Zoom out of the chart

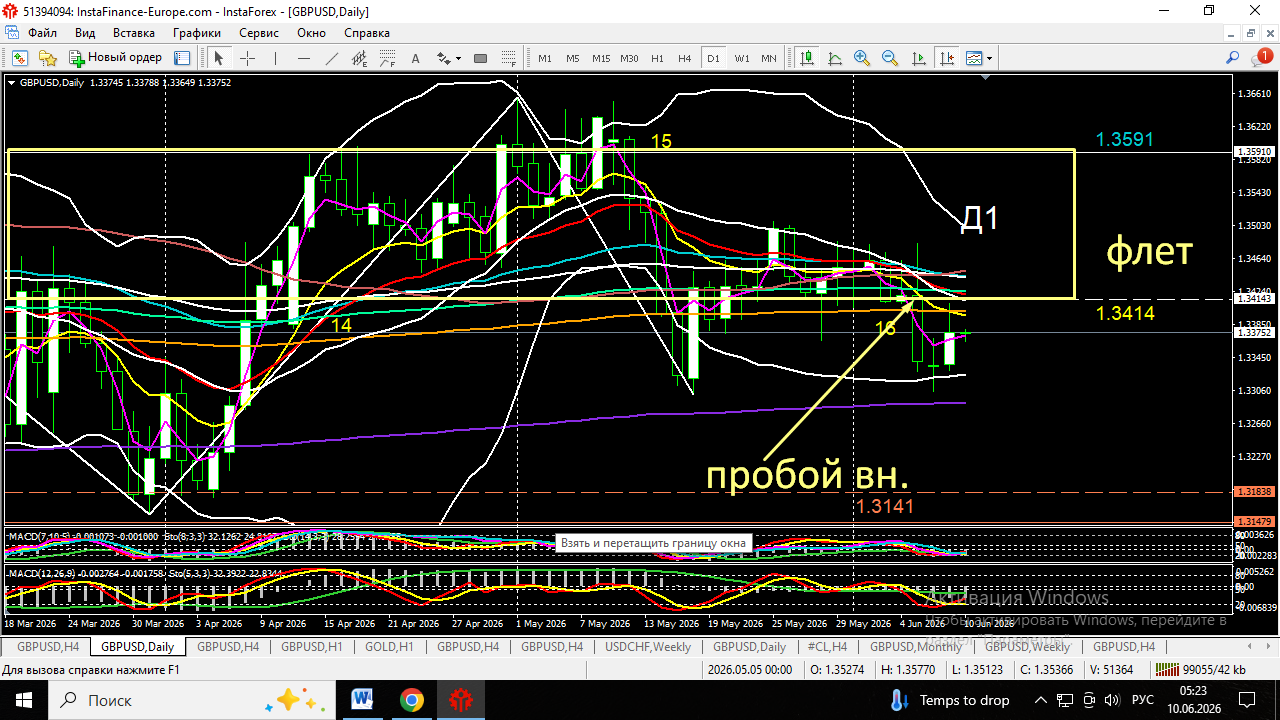(890, 58)
